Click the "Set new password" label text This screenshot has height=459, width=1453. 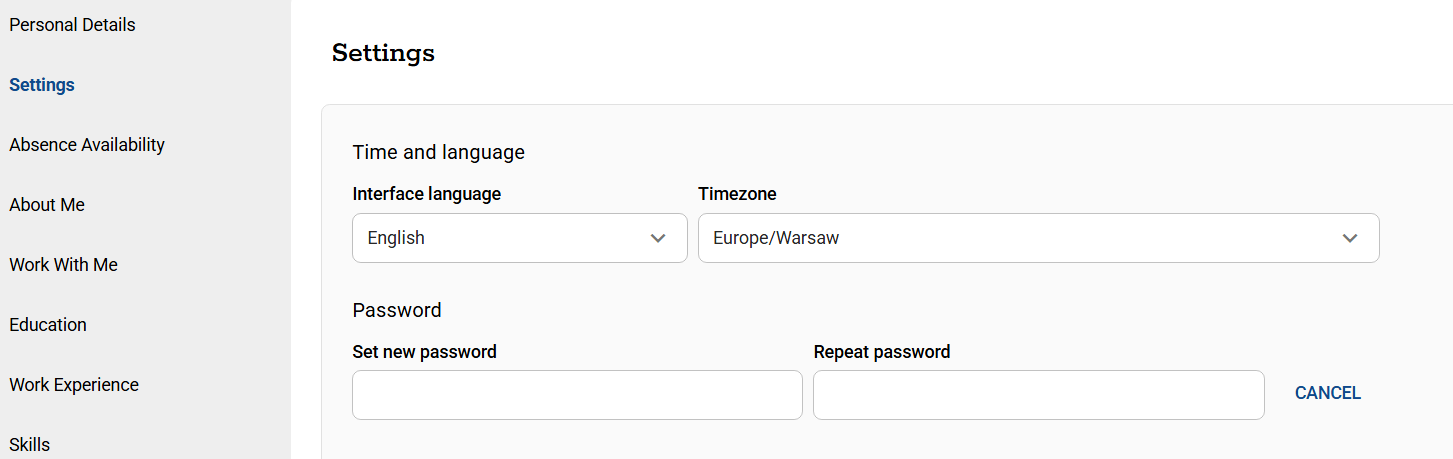coord(425,352)
